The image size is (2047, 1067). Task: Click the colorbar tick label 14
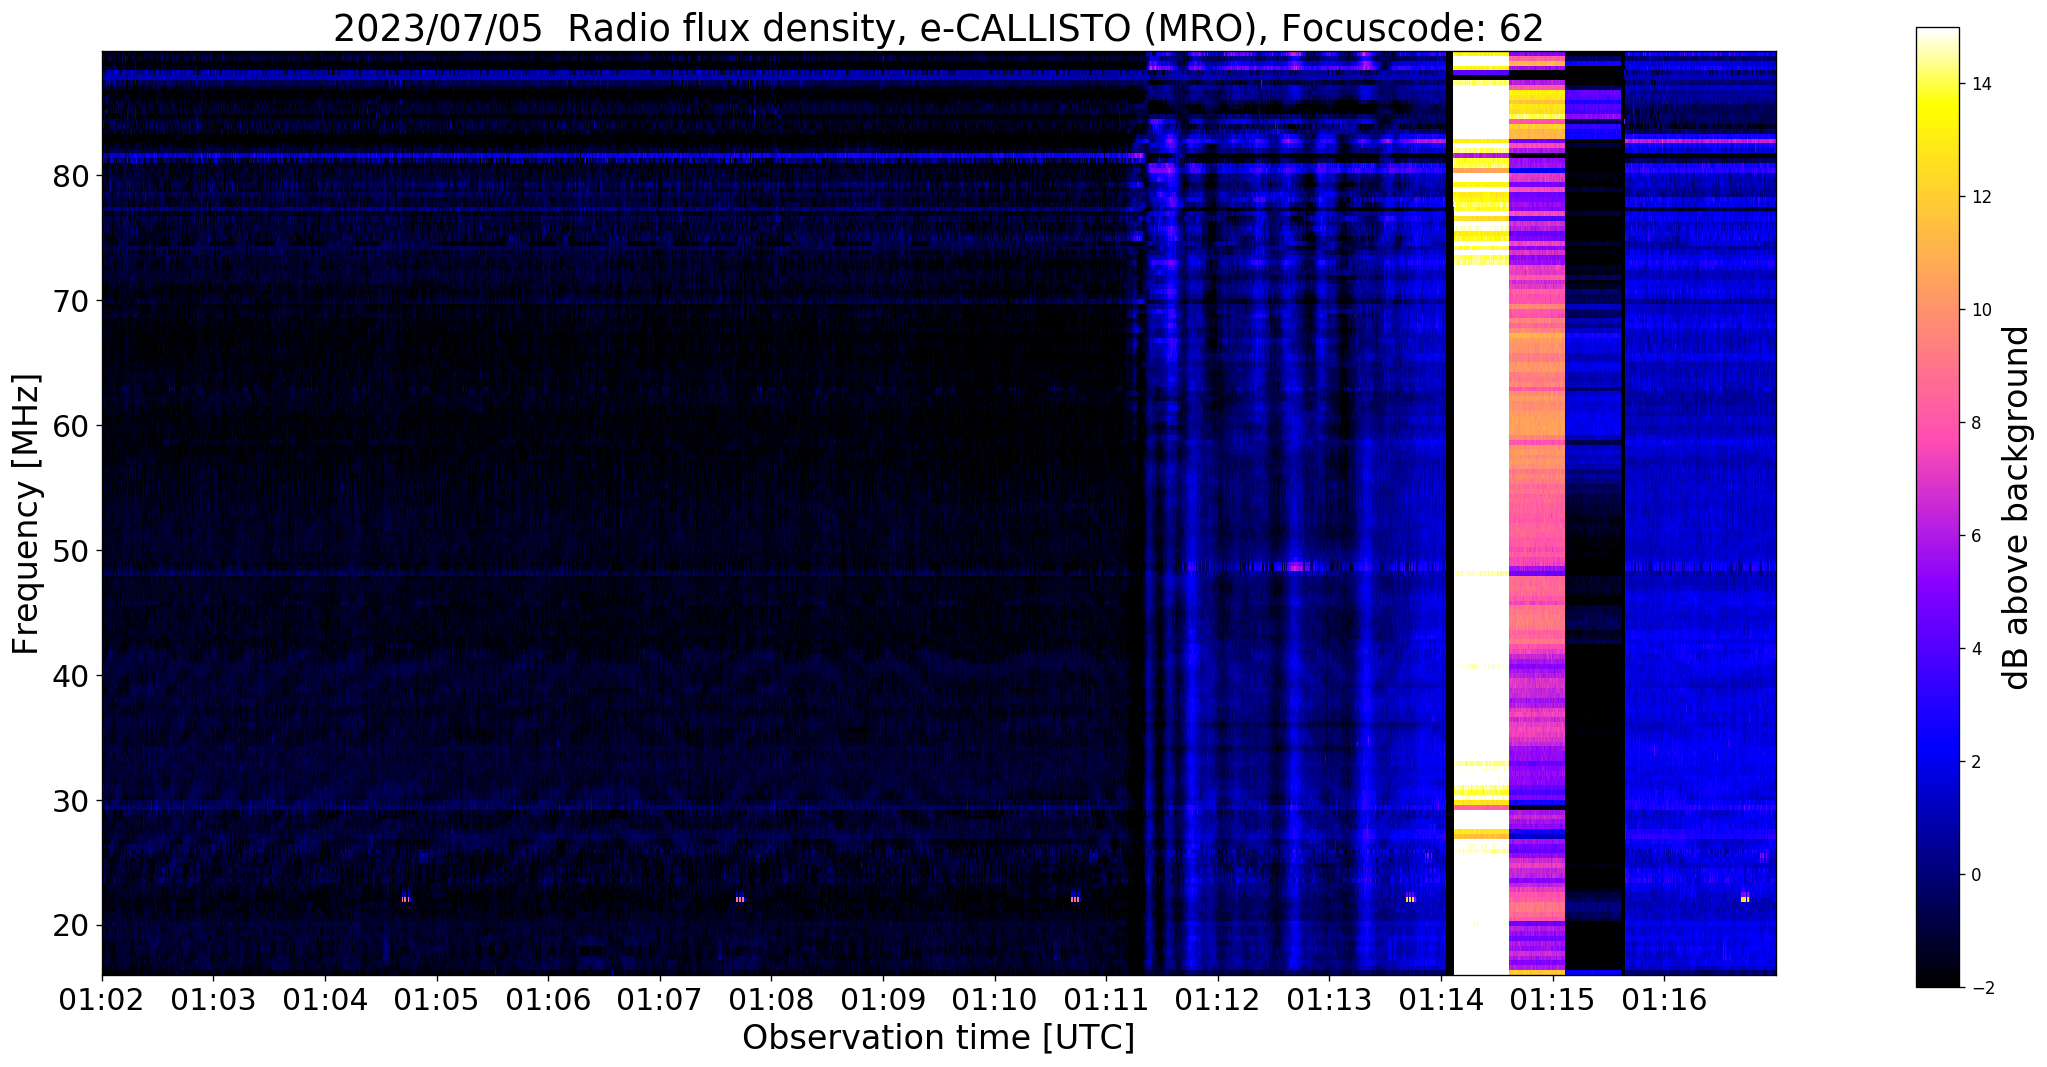1980,84
